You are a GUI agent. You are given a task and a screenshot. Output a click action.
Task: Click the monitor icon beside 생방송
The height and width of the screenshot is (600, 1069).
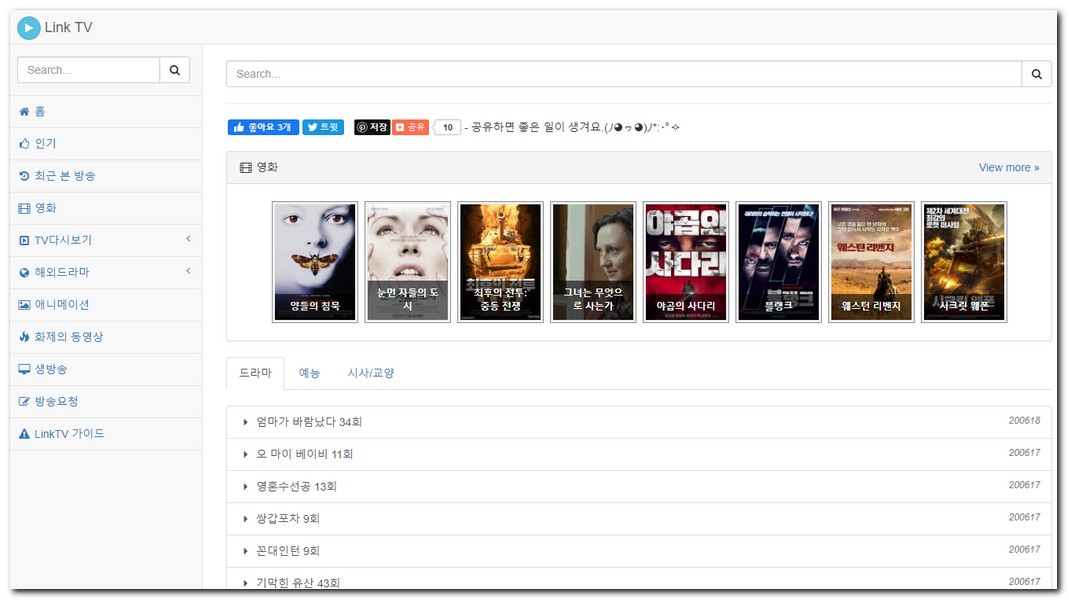coord(25,369)
